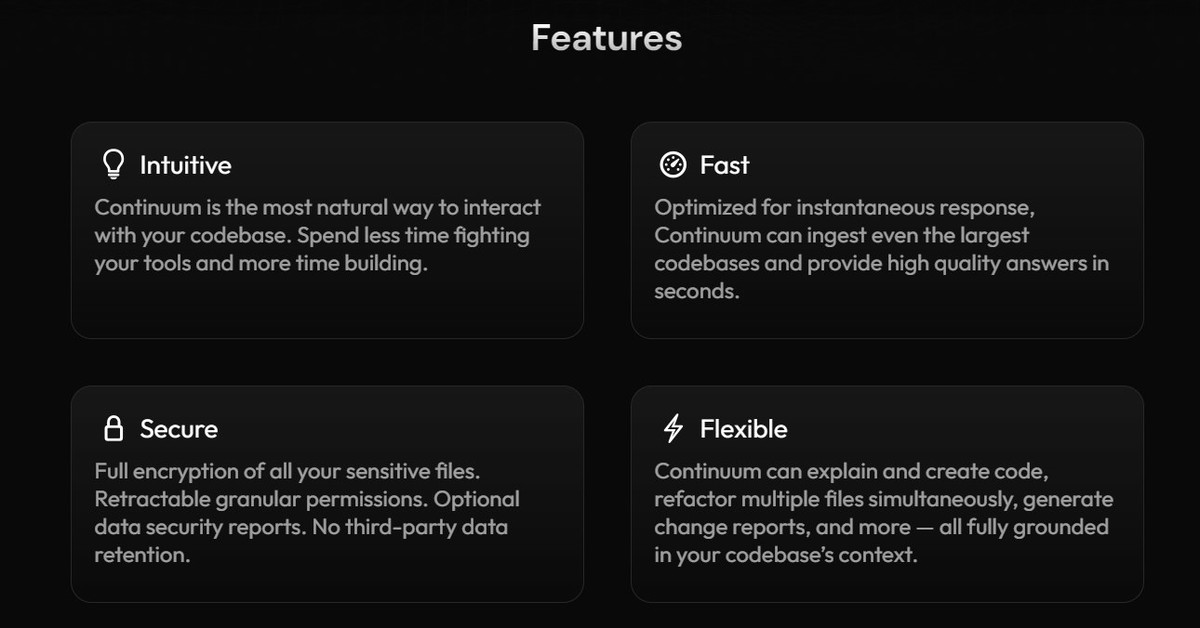This screenshot has height=628, width=1200.
Task: Click the 'Optimized for instantaneous response' text
Action: click(843, 208)
